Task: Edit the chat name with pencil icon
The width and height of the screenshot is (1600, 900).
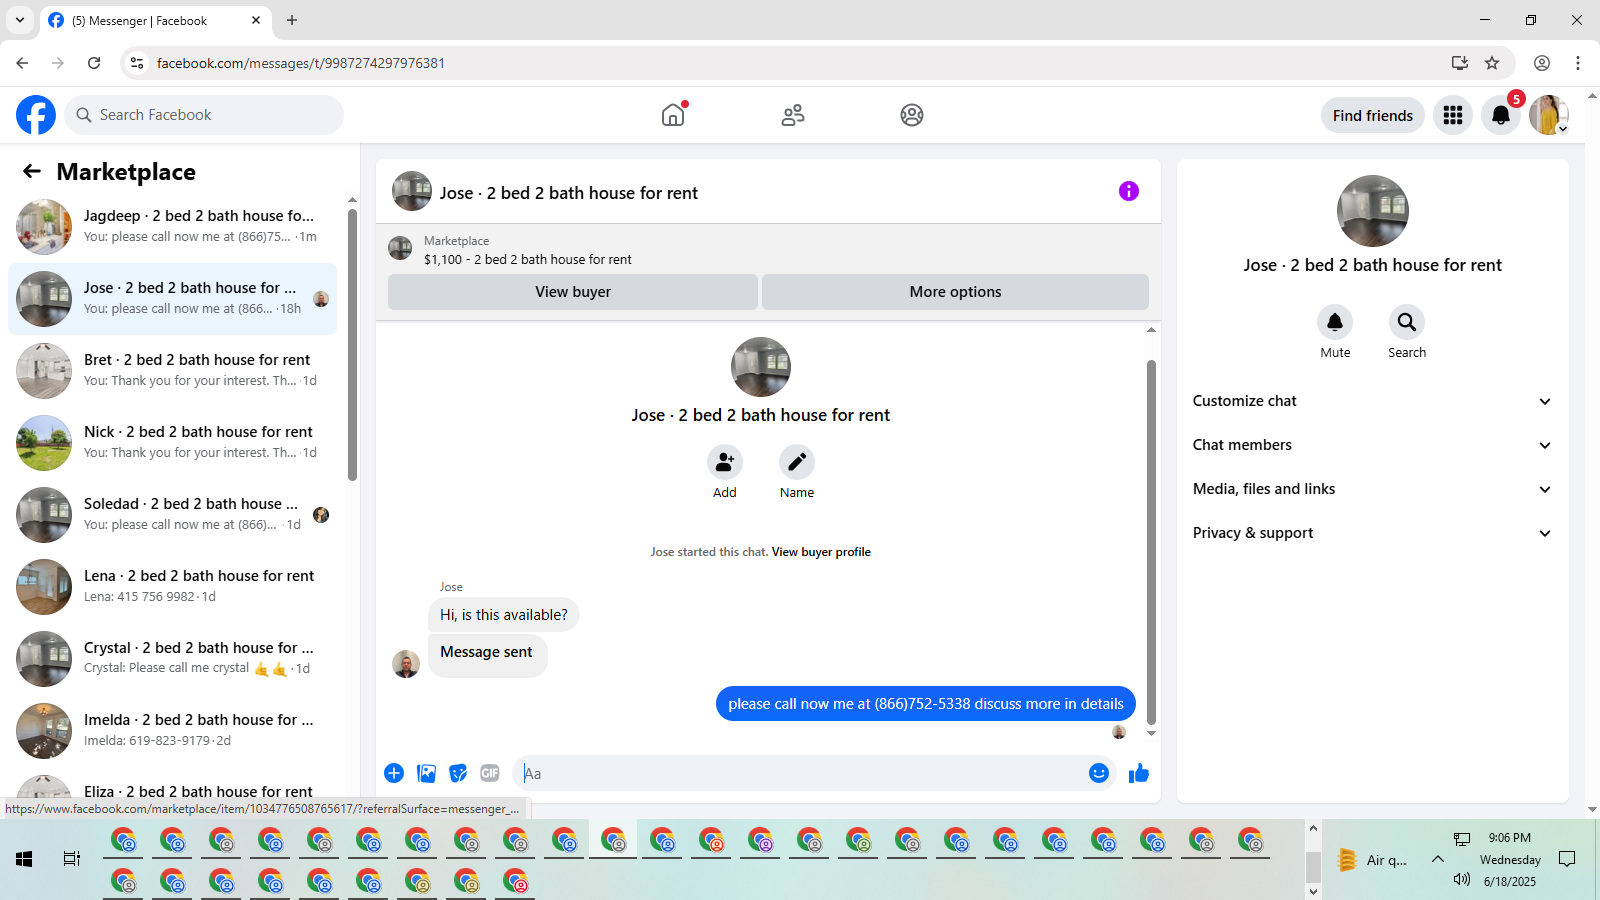Action: pos(797,462)
